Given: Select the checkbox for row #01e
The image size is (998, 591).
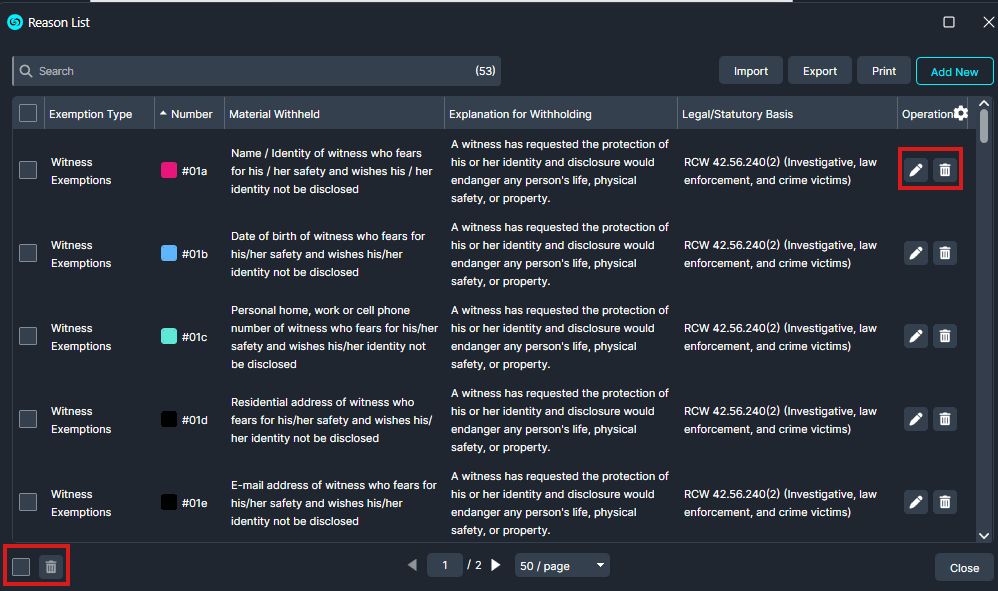Looking at the screenshot, I should click(x=28, y=502).
